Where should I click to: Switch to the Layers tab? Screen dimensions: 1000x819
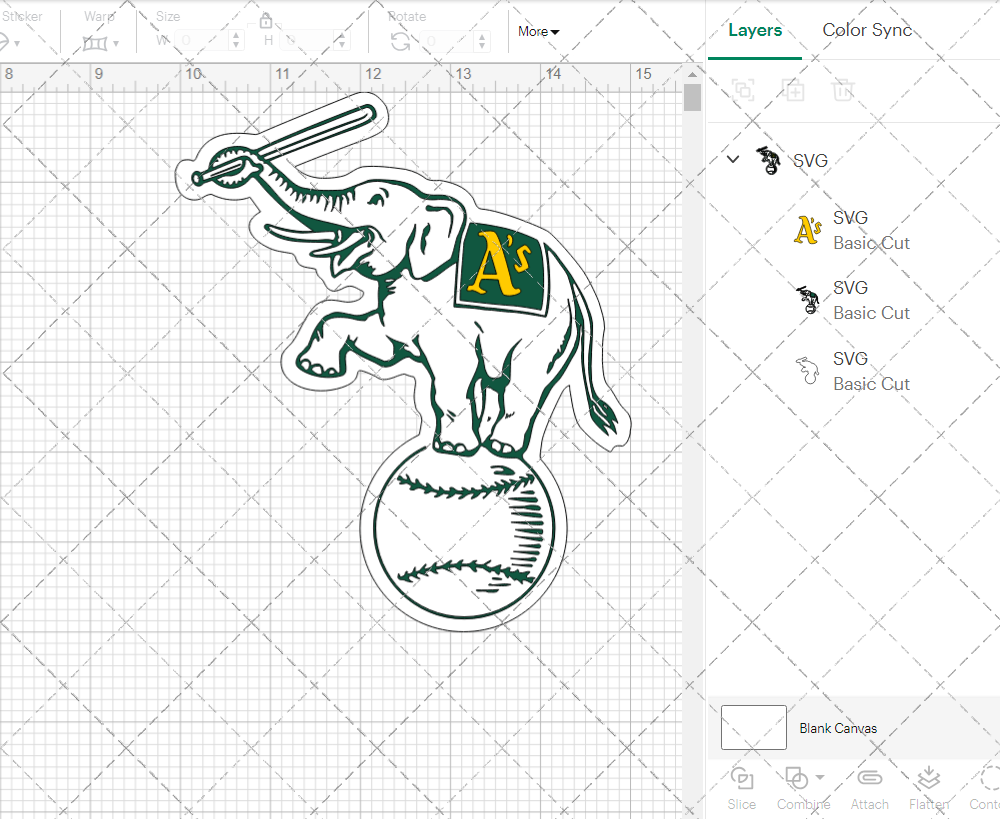tap(754, 30)
